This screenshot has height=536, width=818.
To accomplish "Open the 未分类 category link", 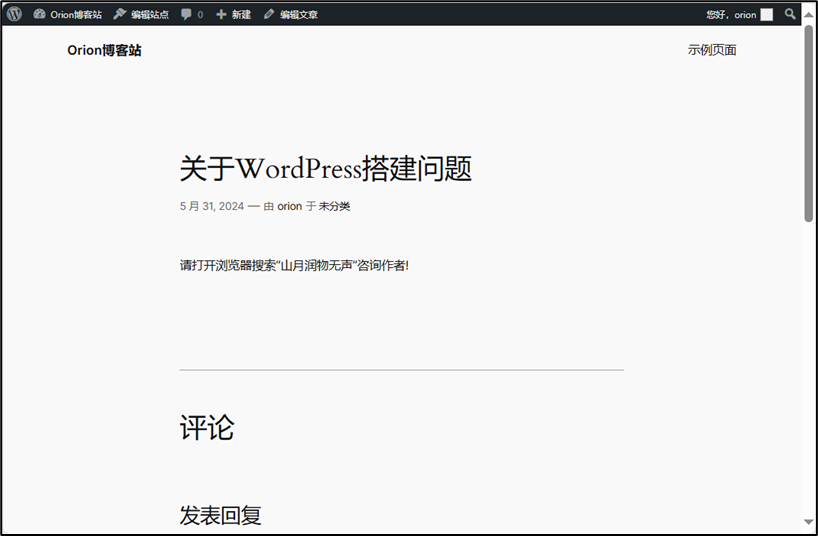I will pos(334,206).
